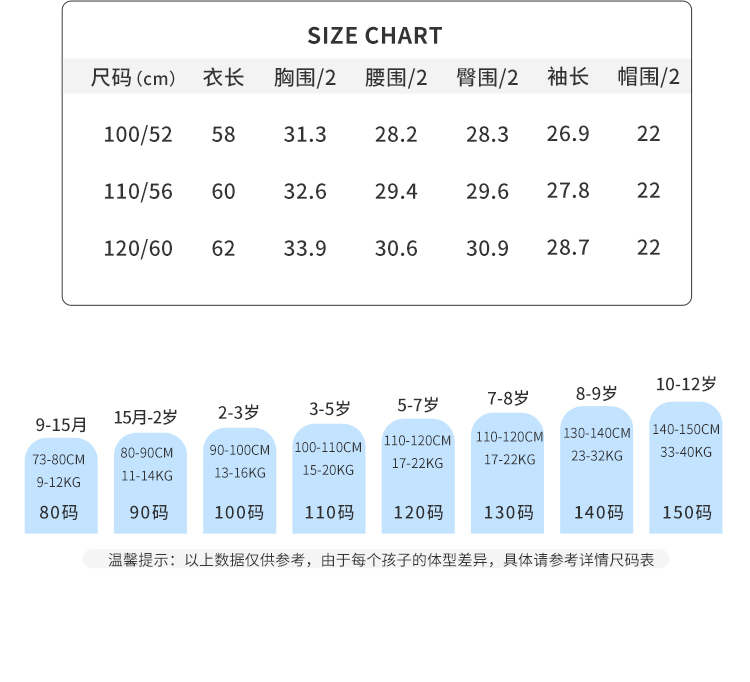750x682 pixels.
Task: Select the 140码 size card
Action: coord(597,470)
